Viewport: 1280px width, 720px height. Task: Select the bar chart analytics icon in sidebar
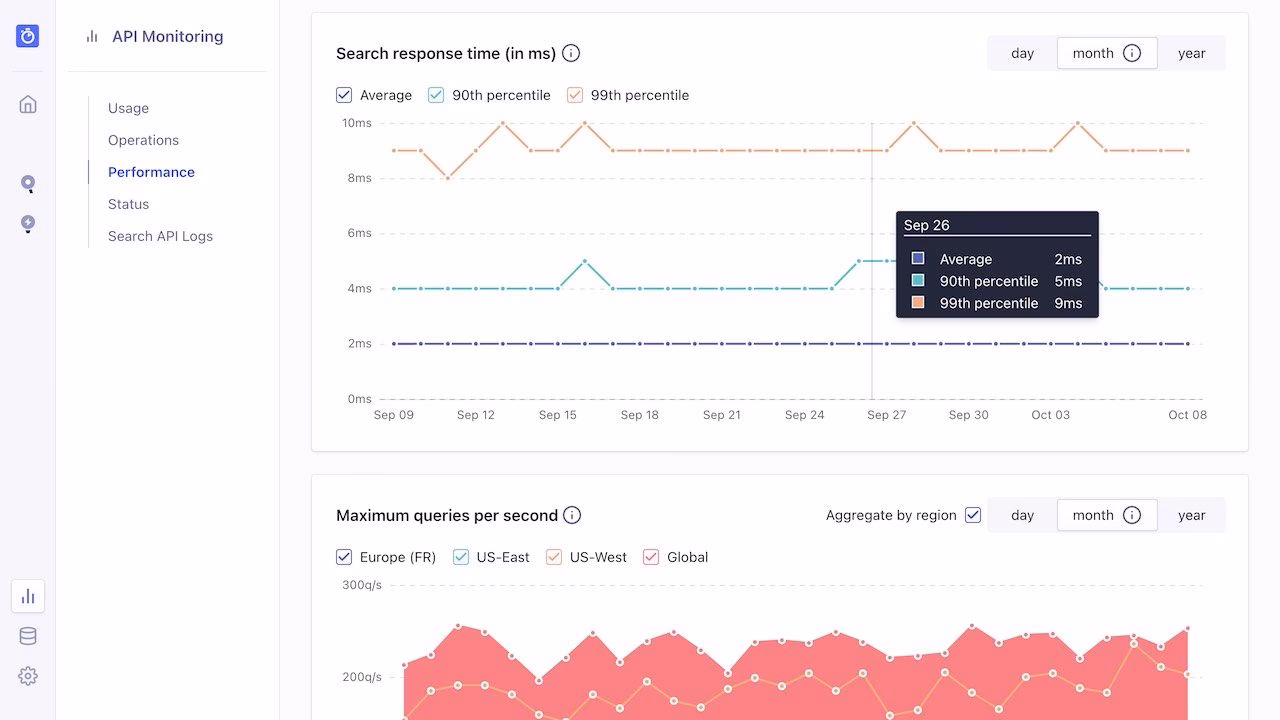point(27,595)
